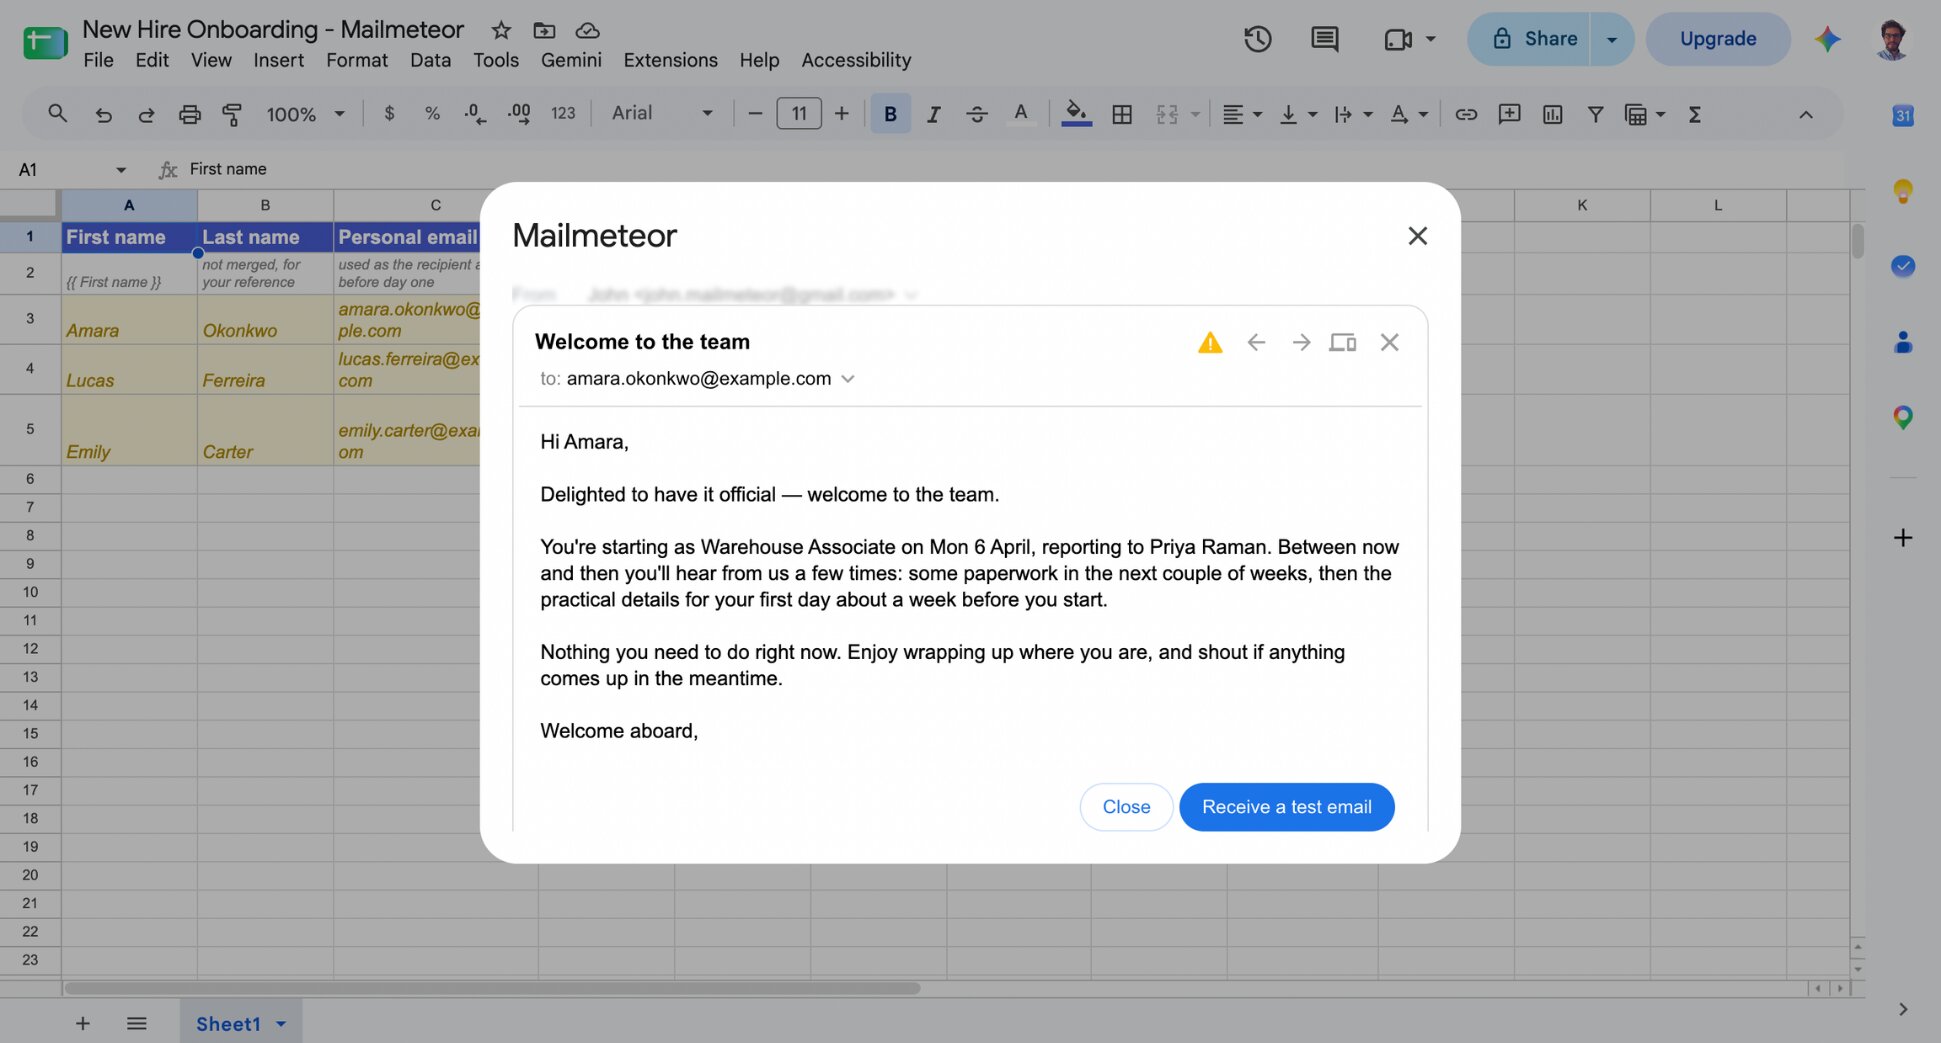The image size is (1941, 1043).
Task: Close the Mailmeteor dialog
Action: pyautogui.click(x=1417, y=236)
